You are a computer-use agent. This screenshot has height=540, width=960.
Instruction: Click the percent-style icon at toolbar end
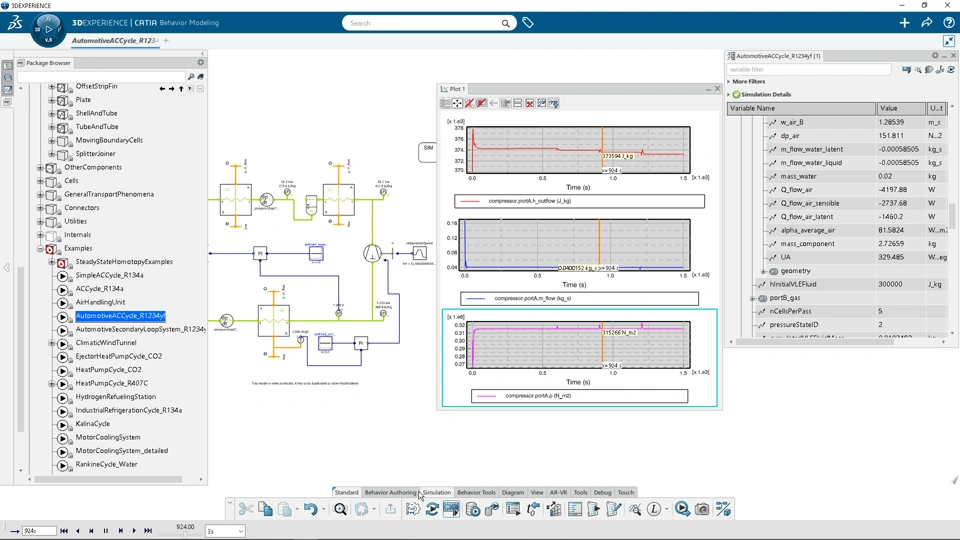coord(723,509)
